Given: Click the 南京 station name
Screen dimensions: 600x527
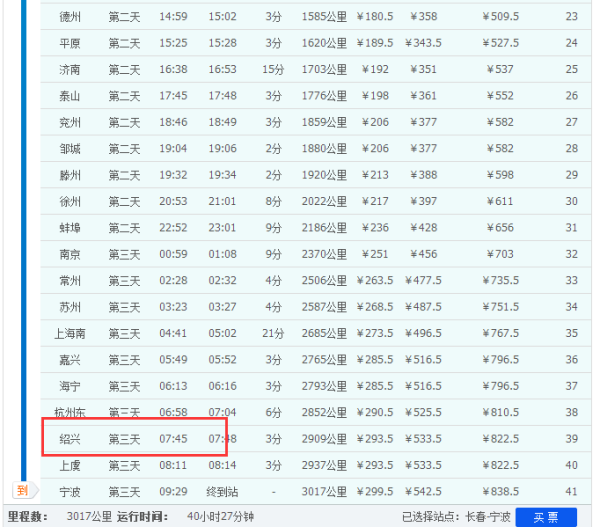Looking at the screenshot, I should pos(70,254).
